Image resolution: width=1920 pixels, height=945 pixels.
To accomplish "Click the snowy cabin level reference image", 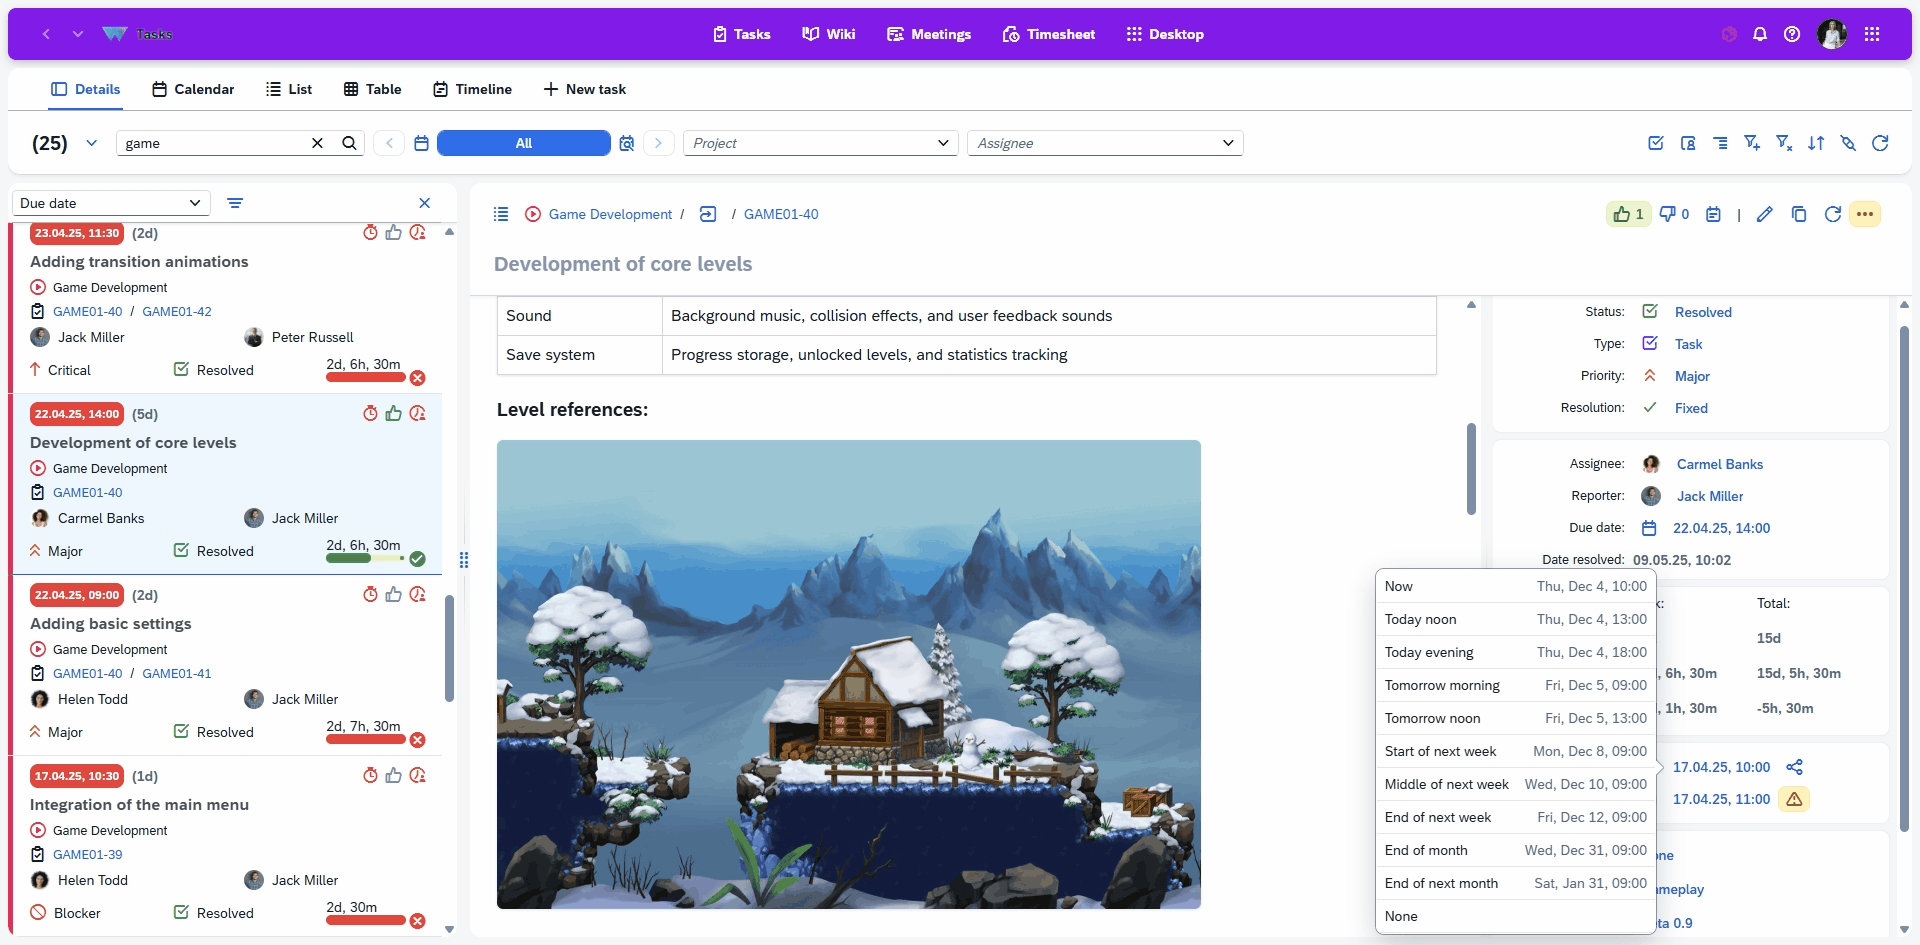I will click(848, 674).
